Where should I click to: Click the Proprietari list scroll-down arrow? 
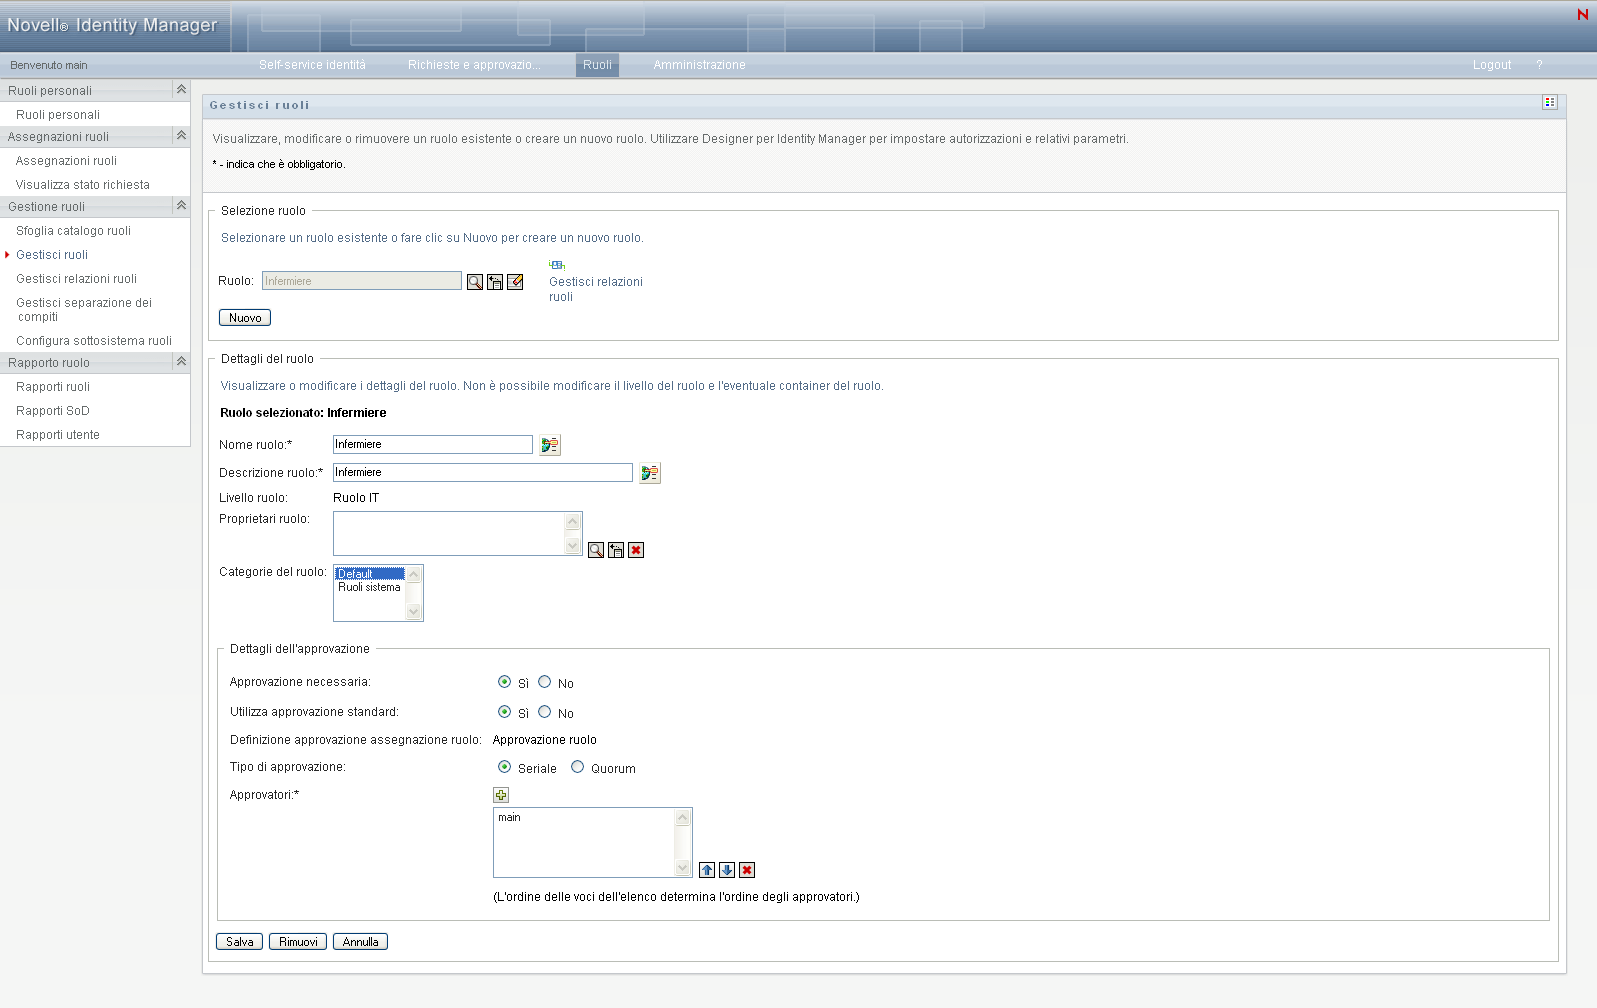(x=573, y=546)
